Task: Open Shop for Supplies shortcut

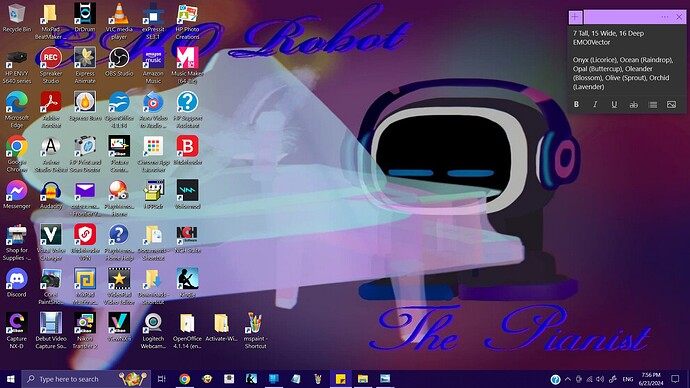Action: tap(17, 242)
